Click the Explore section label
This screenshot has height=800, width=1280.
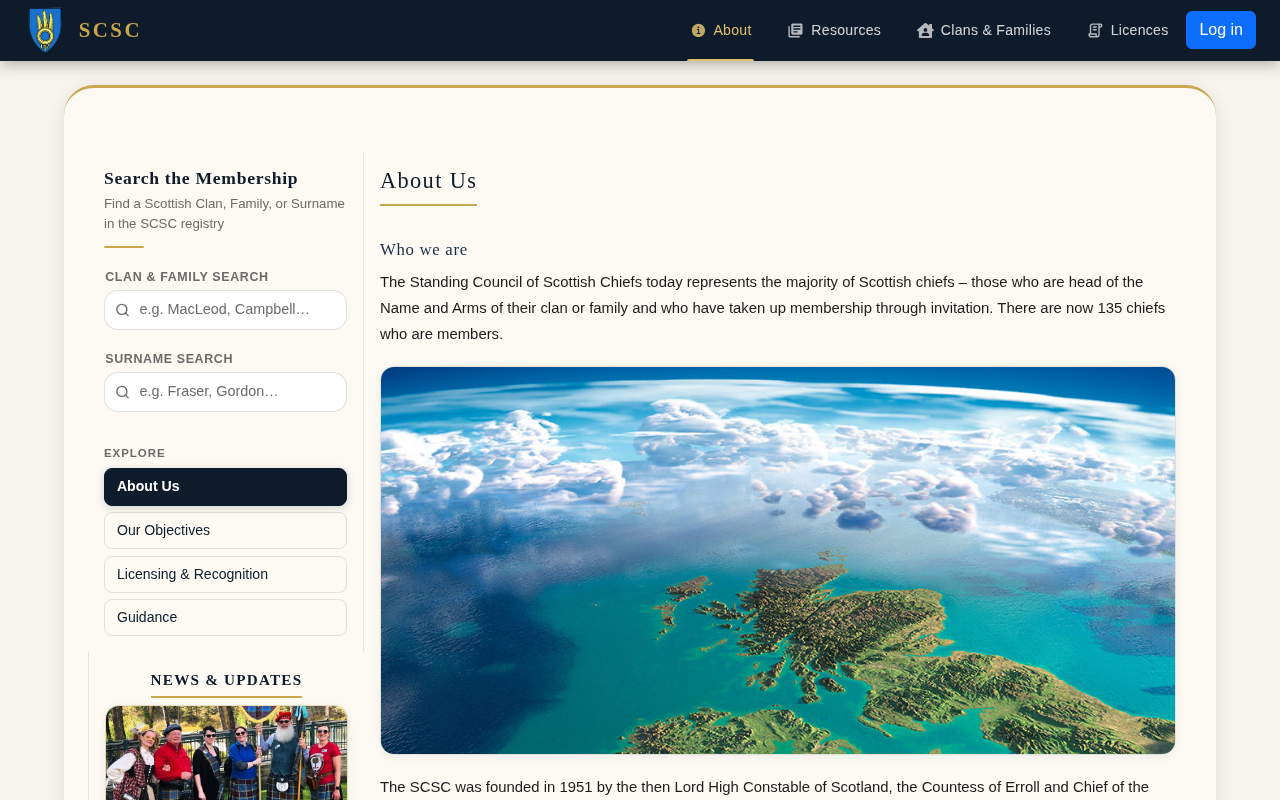(135, 453)
